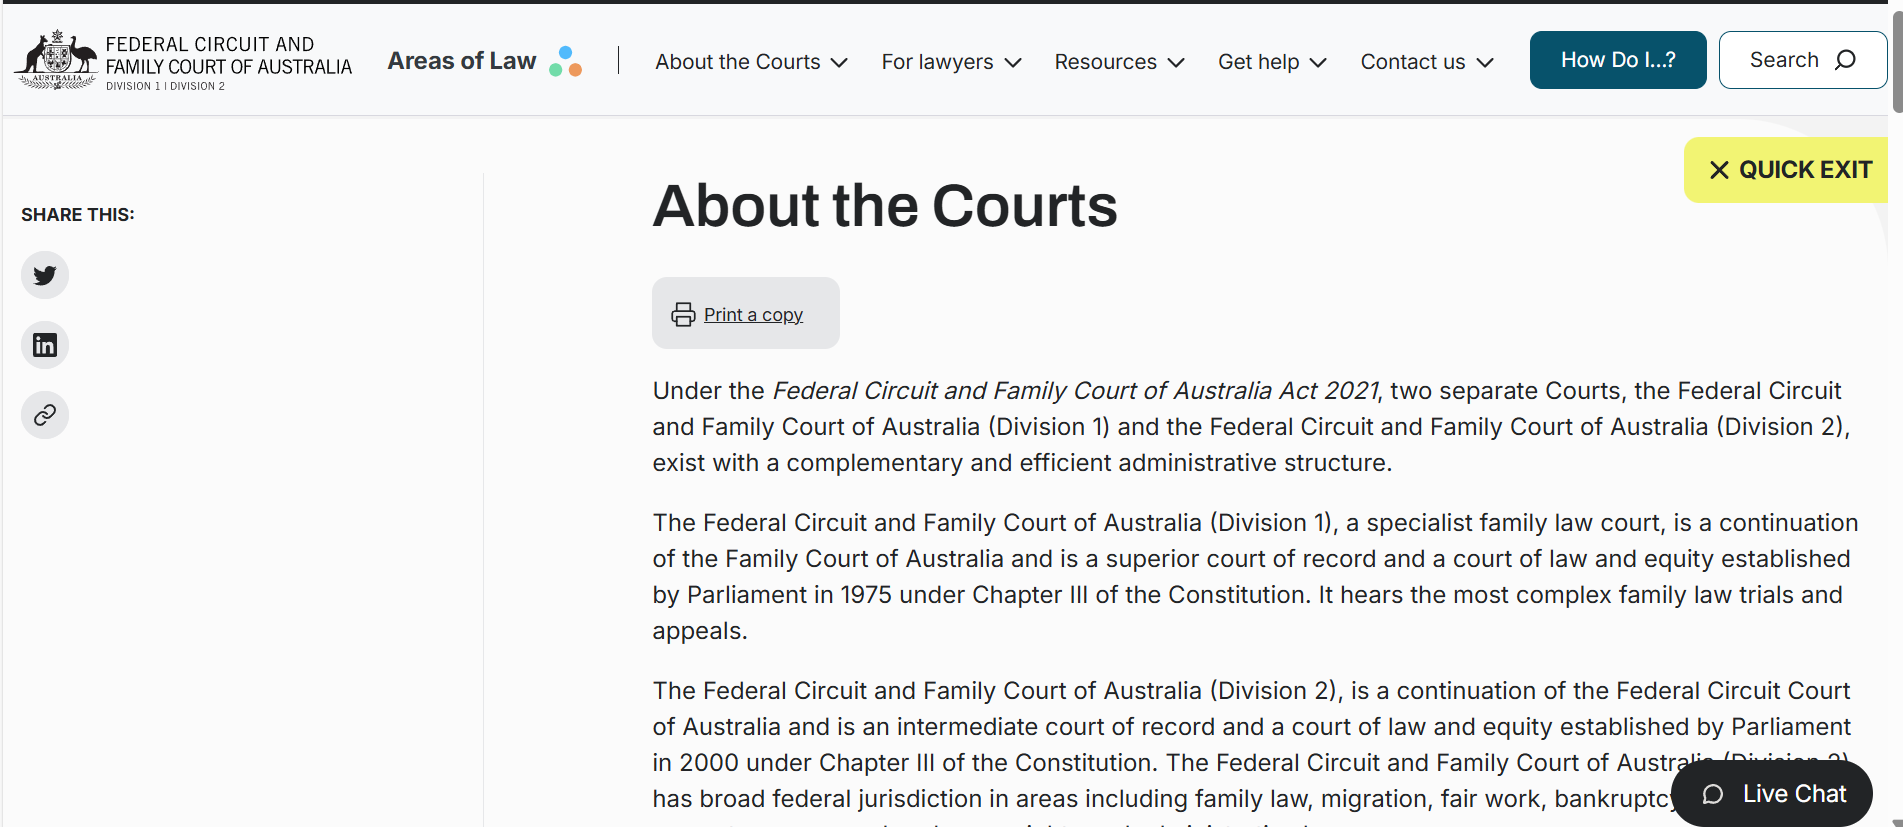Click the Live Chat speech bubble icon

1713,794
